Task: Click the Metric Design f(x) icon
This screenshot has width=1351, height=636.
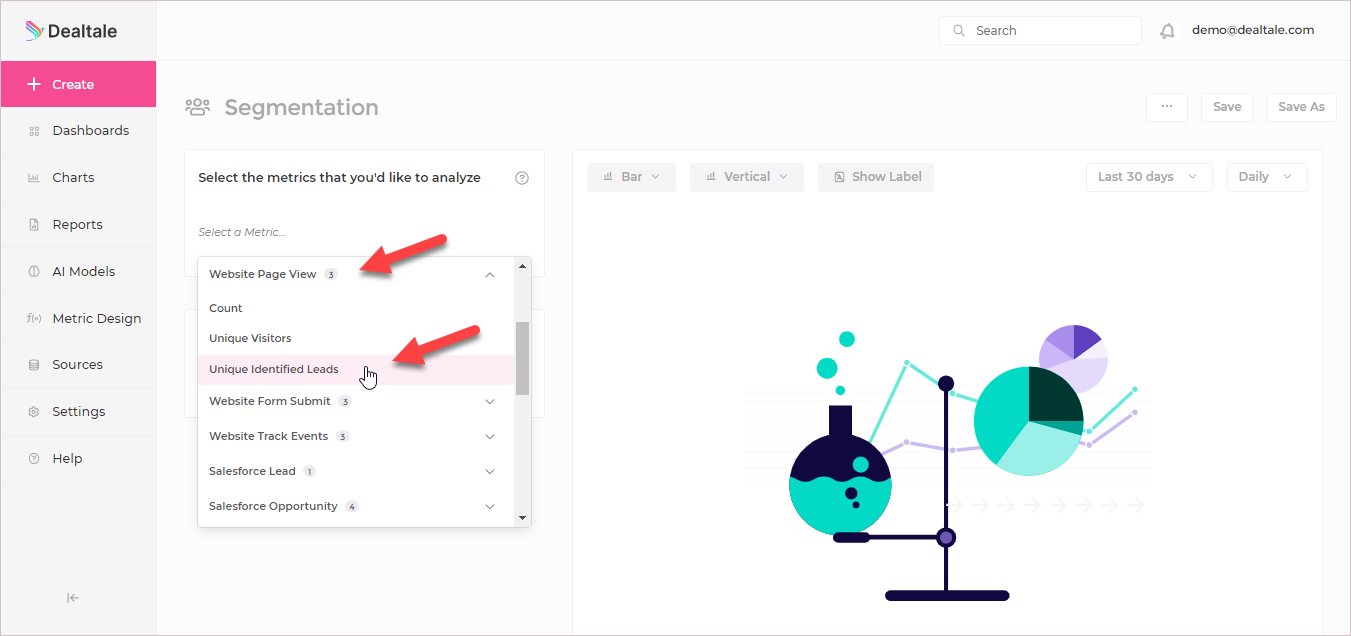Action: point(34,318)
